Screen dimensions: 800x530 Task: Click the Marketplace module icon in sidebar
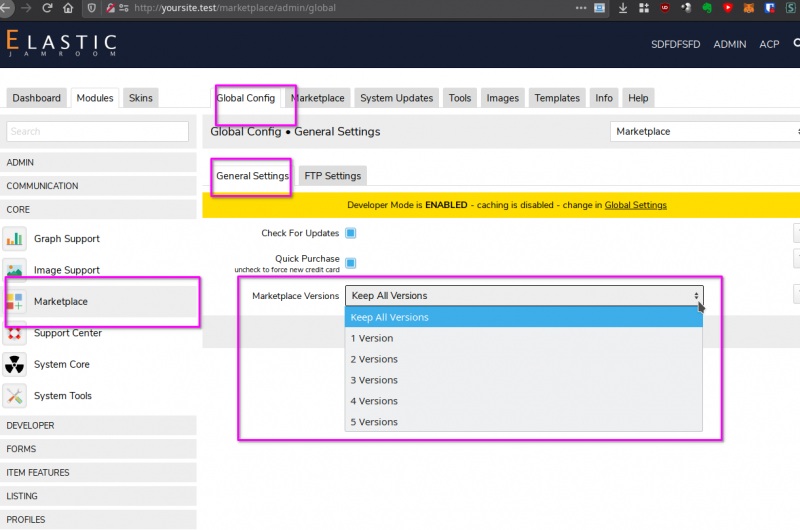pos(15,301)
